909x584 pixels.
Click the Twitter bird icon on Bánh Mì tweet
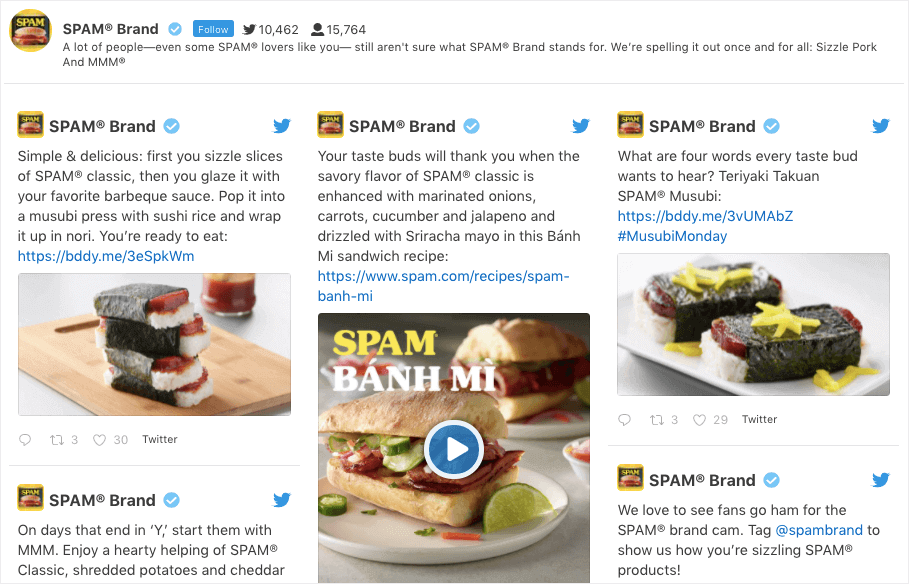click(581, 126)
